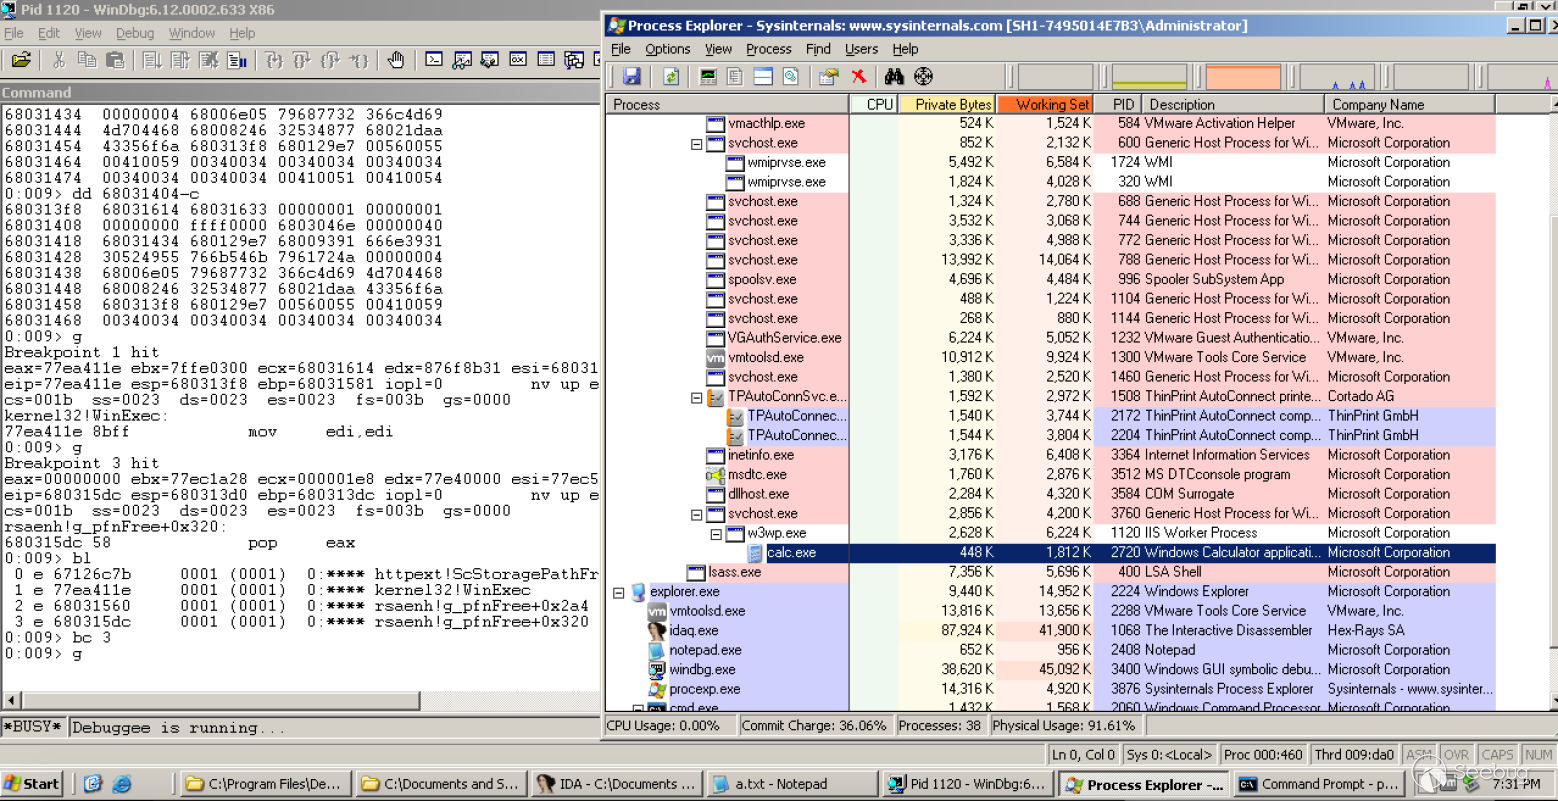Image resolution: width=1558 pixels, height=801 pixels.
Task: Click the Refresh Now toolbar icon
Action: 671,77
